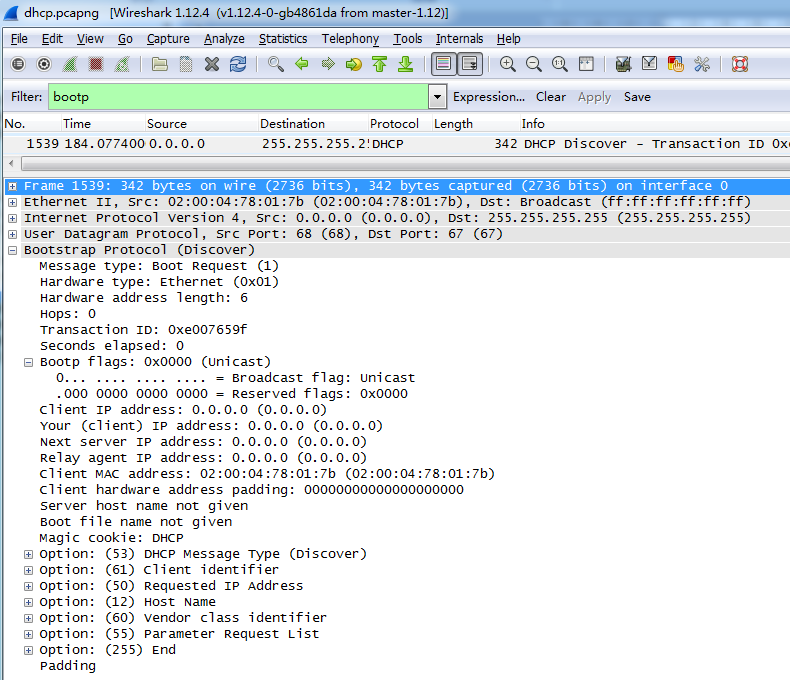Open the help lifebuoy icon
This screenshot has height=680, width=790.
740,64
